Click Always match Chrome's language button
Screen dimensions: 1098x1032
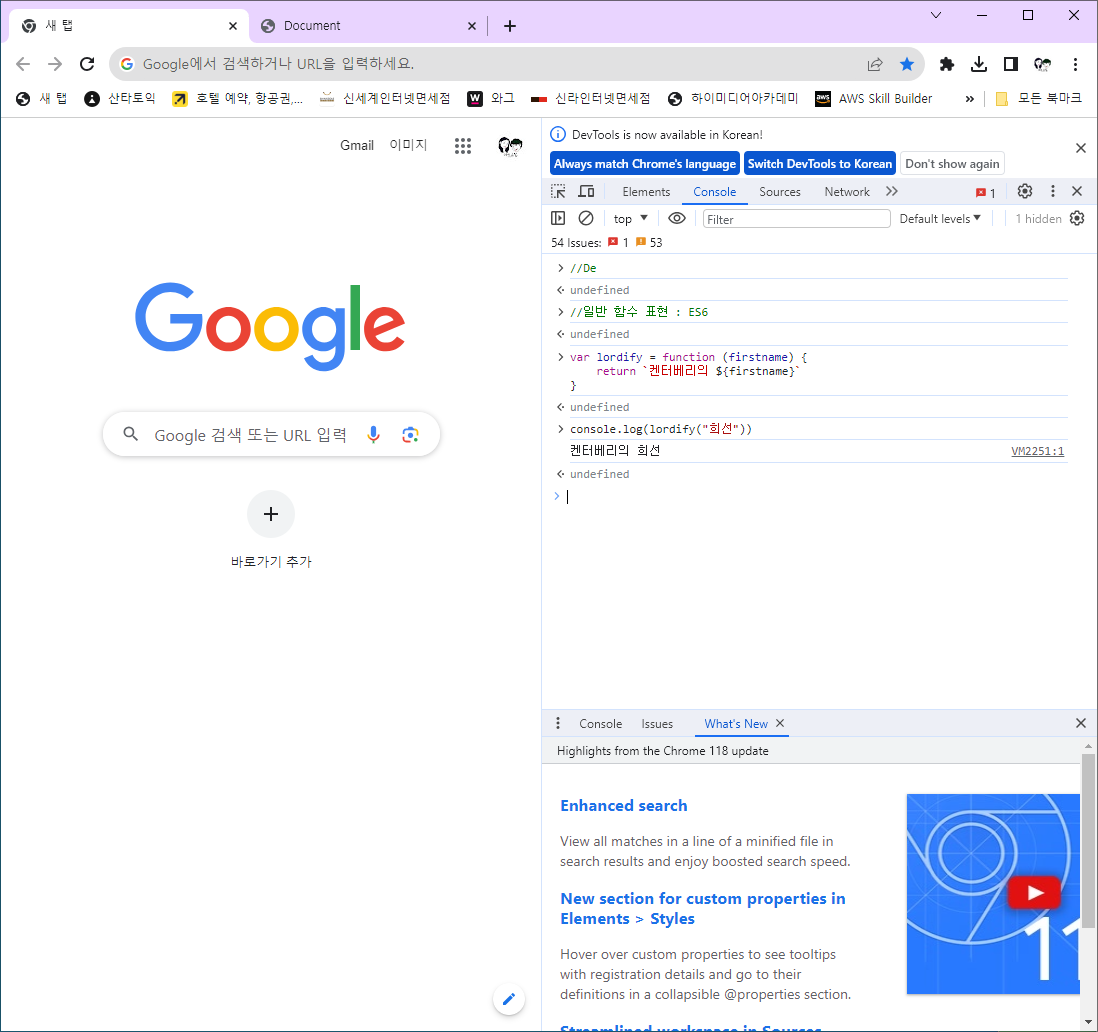[644, 164]
